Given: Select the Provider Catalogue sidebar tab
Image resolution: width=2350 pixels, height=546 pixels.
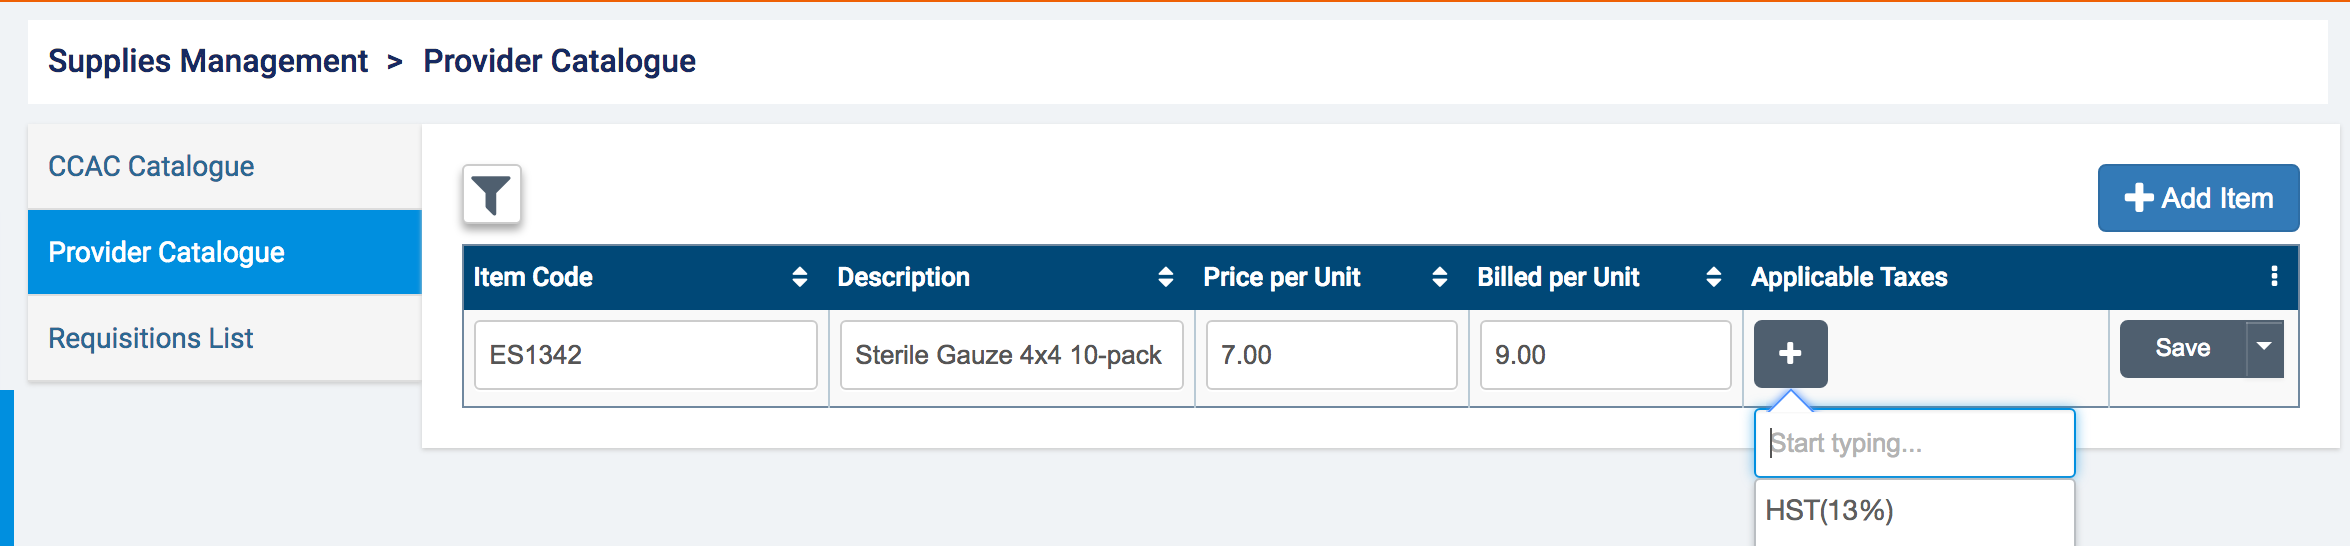Looking at the screenshot, I should click(x=166, y=252).
